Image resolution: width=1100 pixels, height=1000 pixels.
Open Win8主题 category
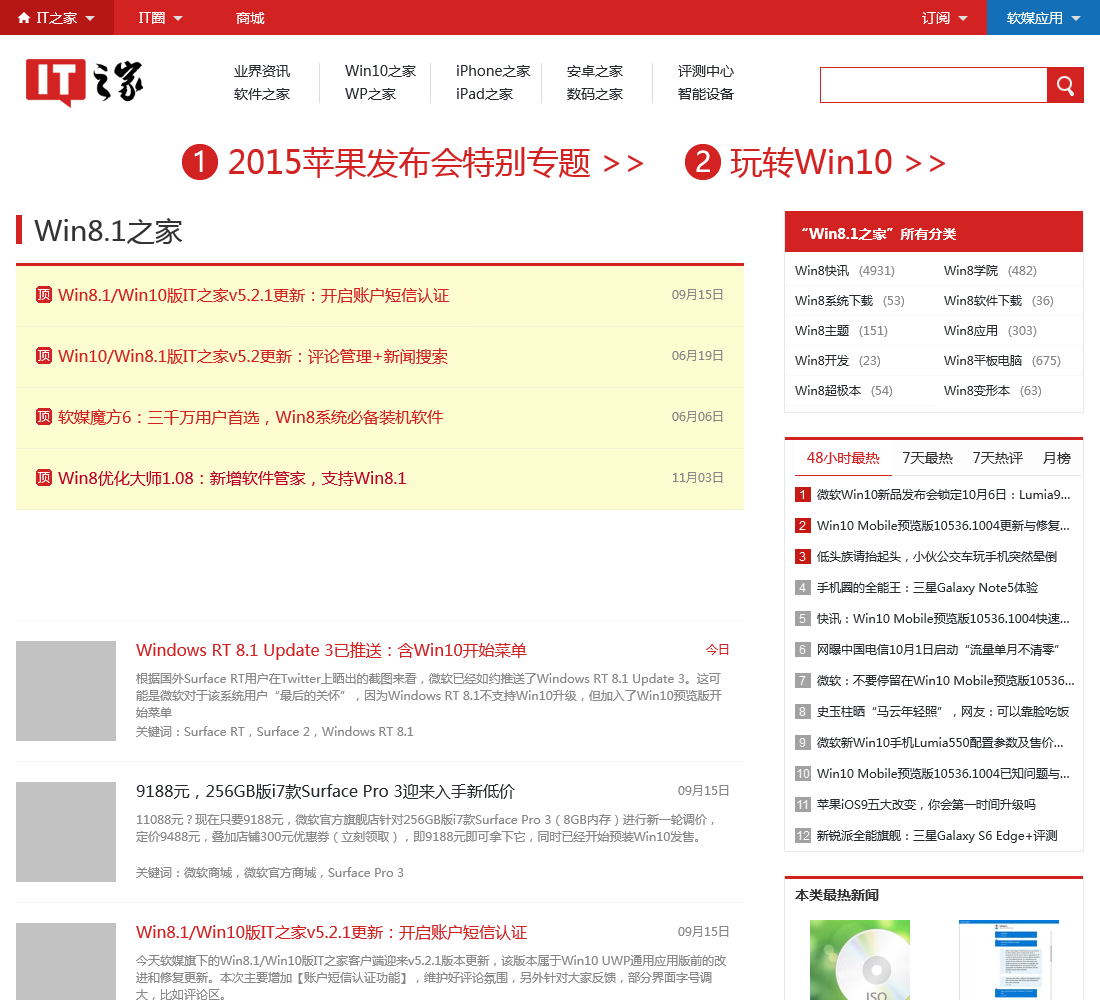(821, 331)
